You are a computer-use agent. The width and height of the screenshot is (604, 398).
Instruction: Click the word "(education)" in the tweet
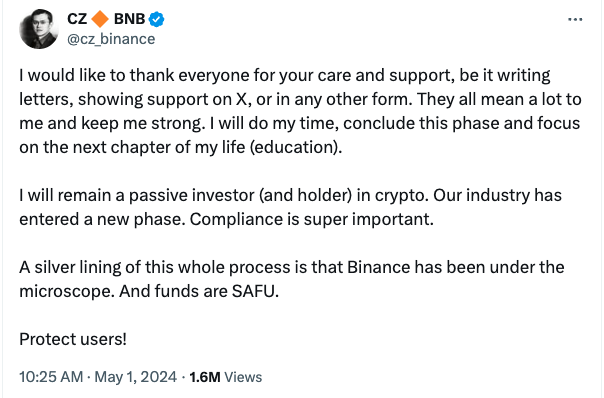[296, 148]
